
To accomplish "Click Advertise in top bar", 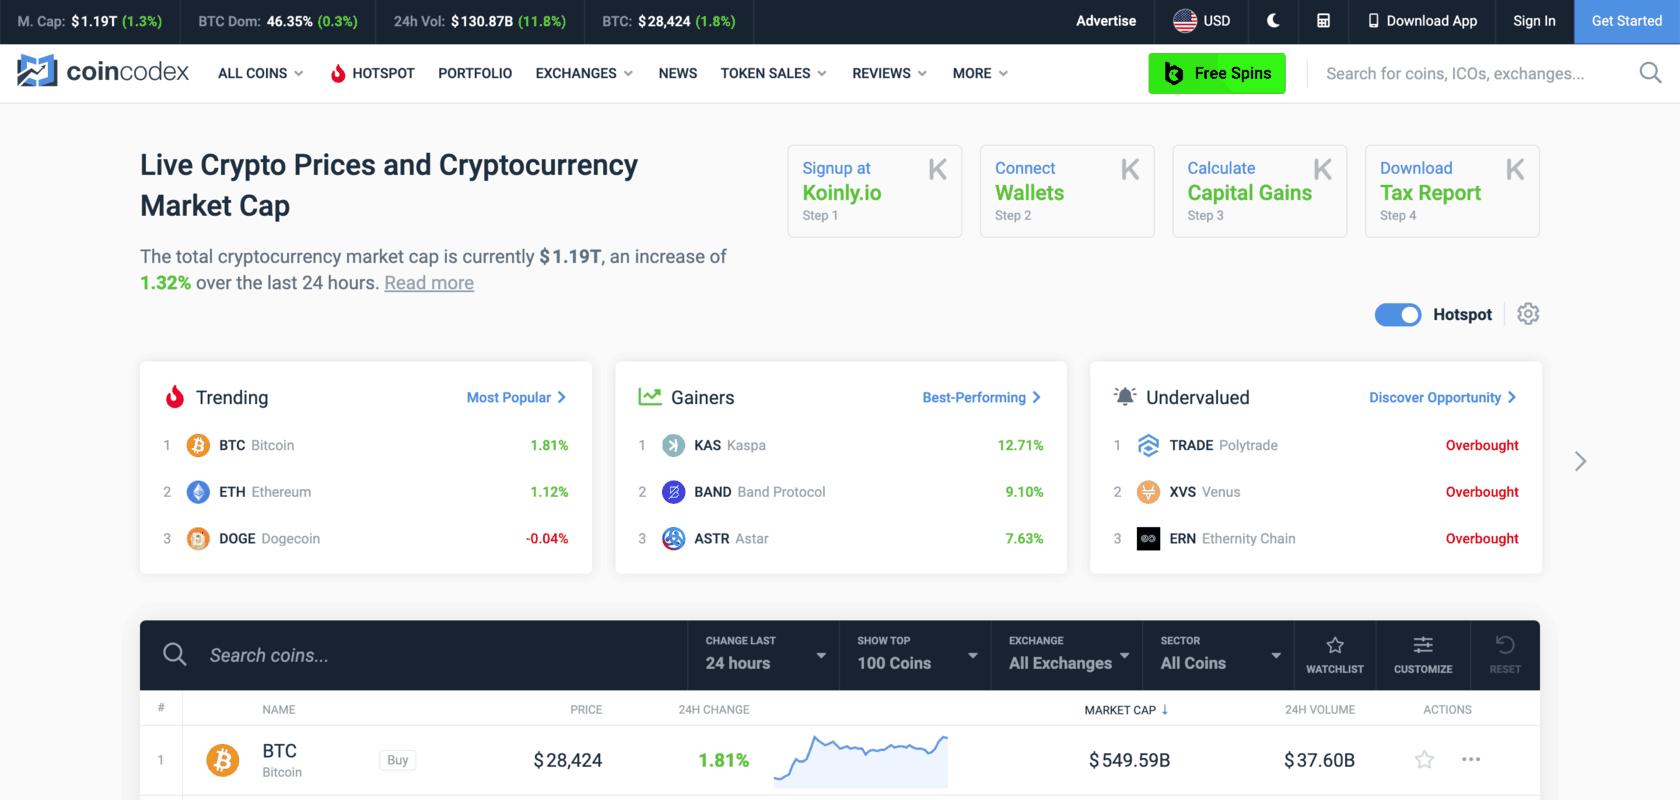I will pos(1106,21).
